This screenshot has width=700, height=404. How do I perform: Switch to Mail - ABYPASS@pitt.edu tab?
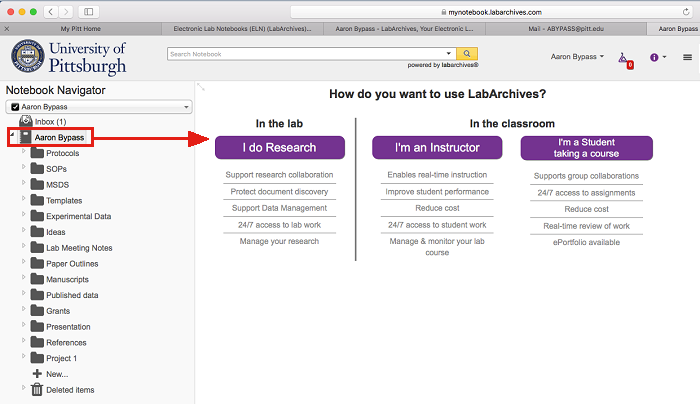(566, 29)
